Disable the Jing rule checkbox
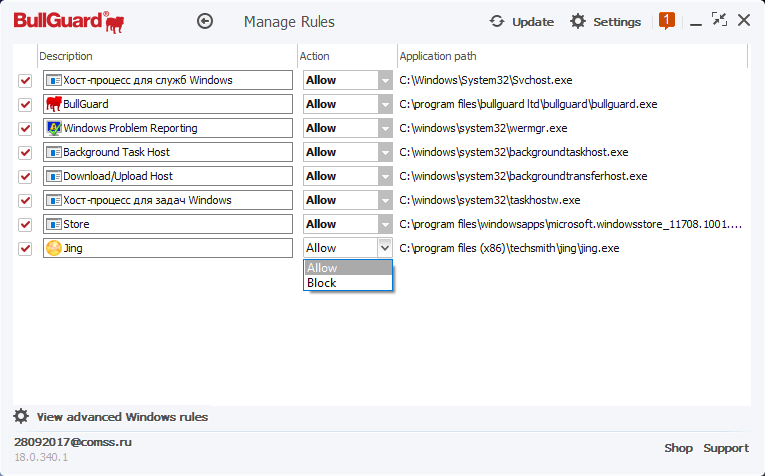 pyautogui.click(x=25, y=248)
